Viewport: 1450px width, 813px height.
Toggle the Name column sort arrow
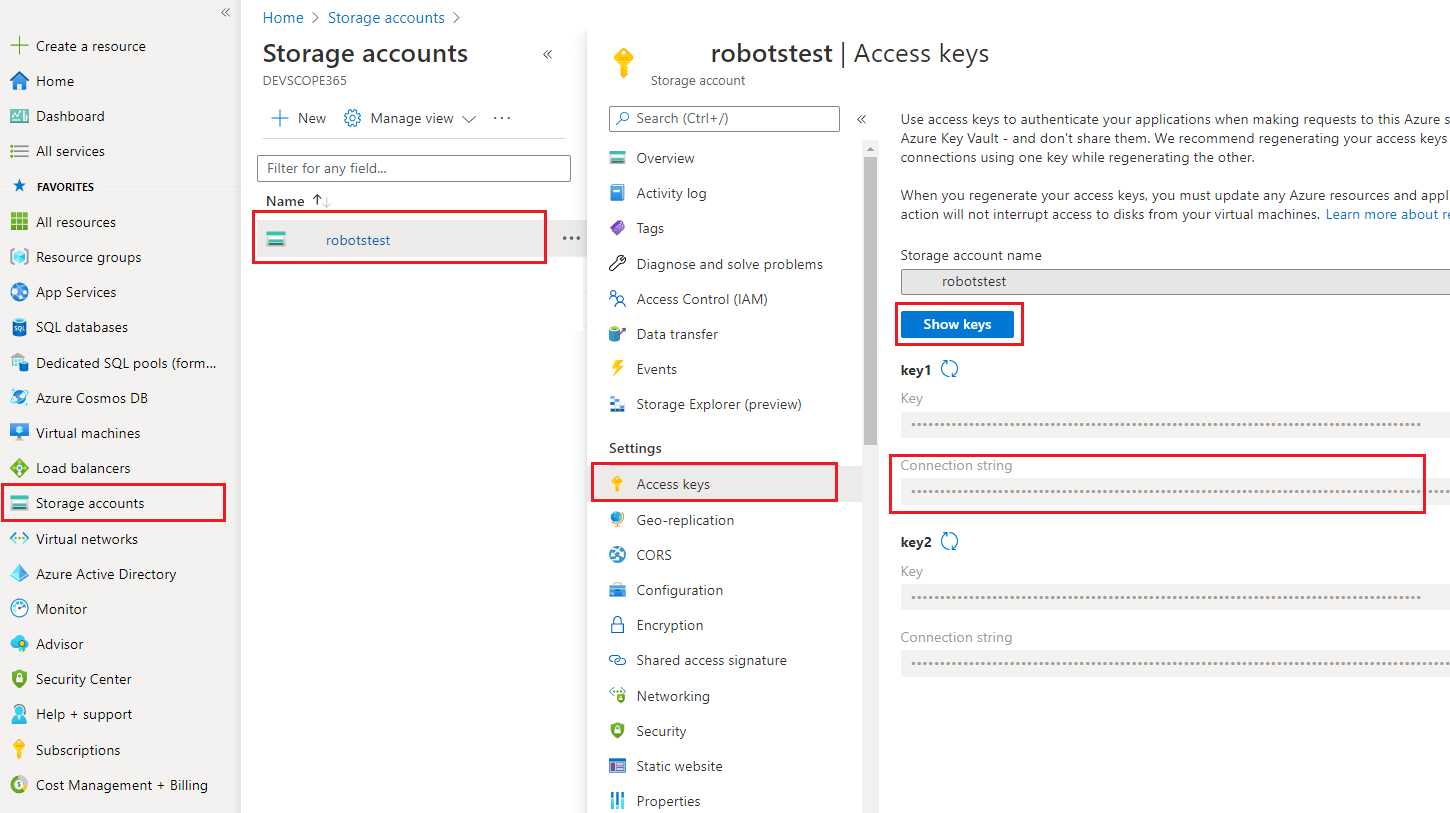pyautogui.click(x=320, y=200)
